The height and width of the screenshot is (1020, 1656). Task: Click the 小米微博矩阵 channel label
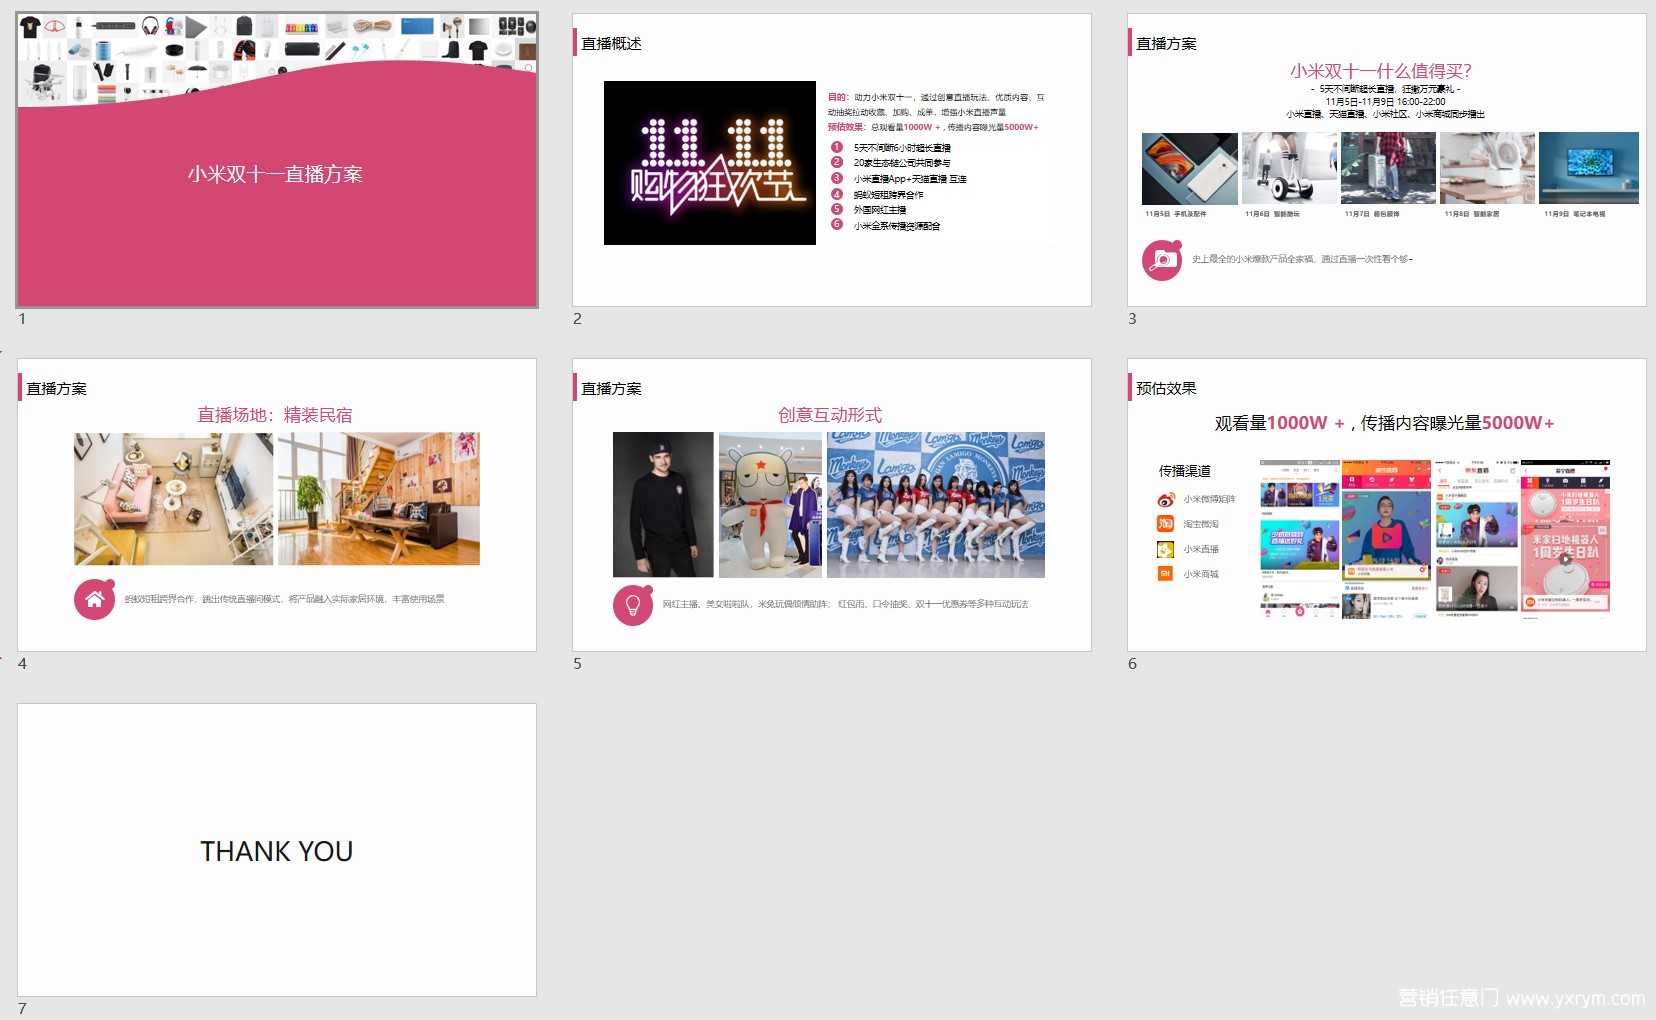coord(1209,499)
